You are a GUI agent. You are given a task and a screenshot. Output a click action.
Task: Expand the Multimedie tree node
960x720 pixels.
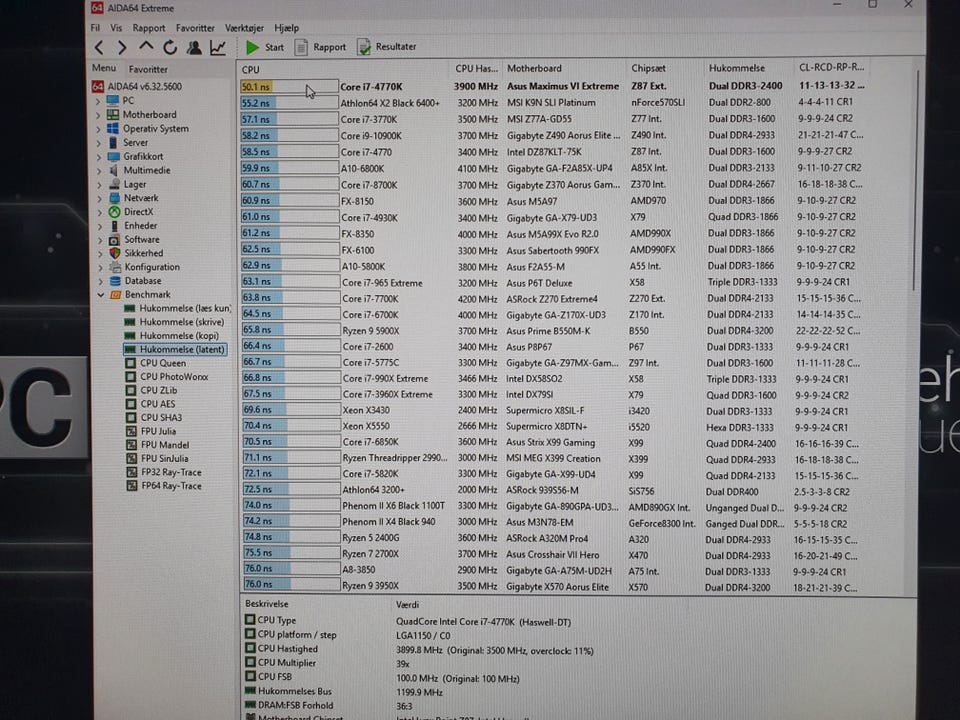coord(99,170)
